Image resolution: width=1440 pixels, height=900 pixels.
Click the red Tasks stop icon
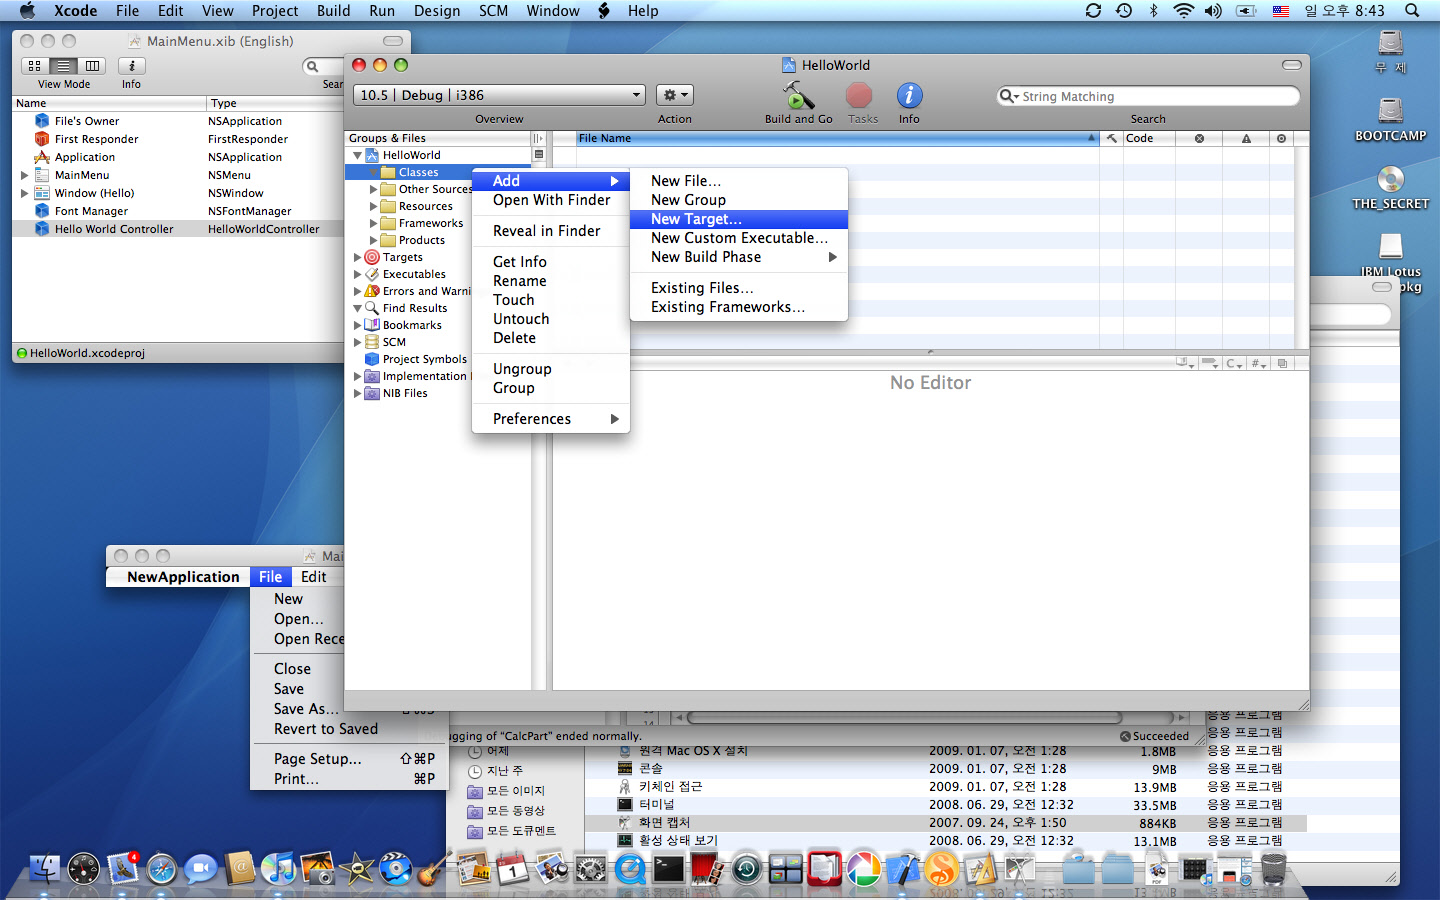click(x=859, y=96)
